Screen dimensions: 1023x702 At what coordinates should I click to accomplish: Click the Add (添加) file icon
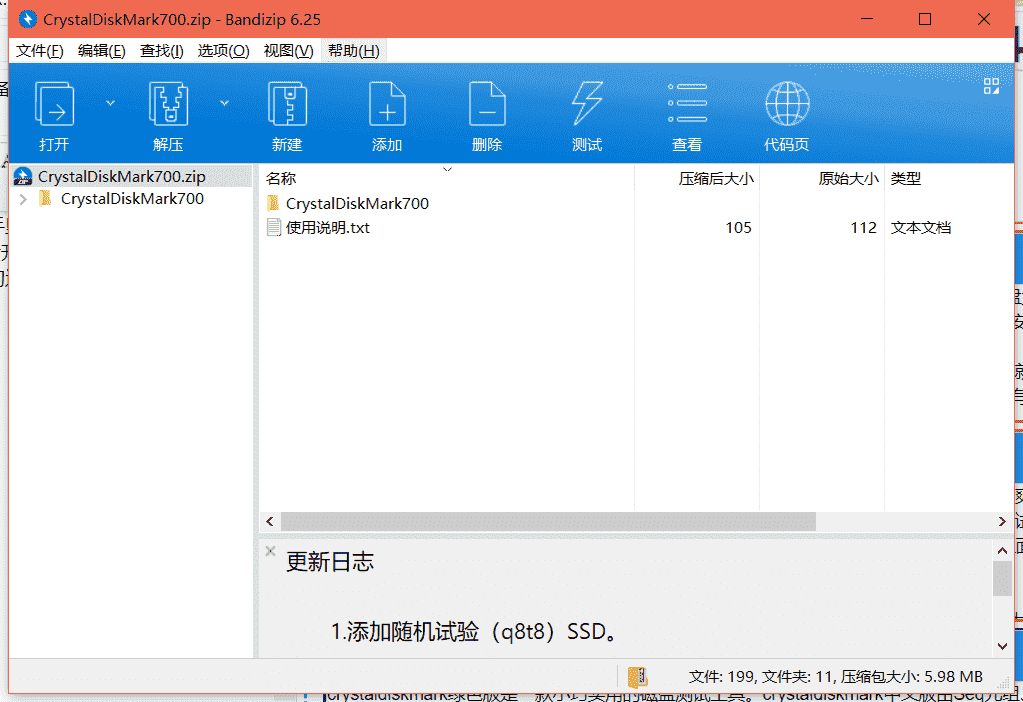click(387, 104)
